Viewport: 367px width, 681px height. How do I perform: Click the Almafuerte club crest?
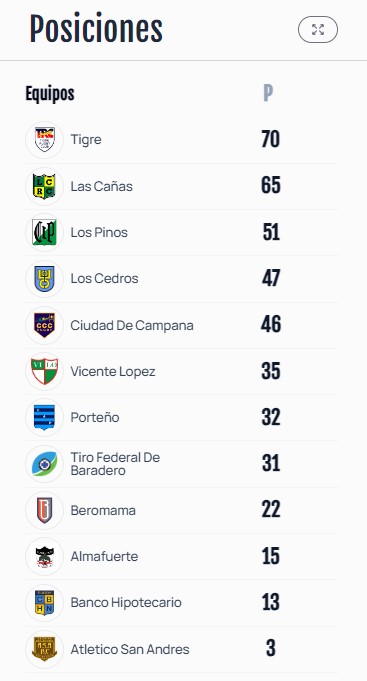coord(44,557)
